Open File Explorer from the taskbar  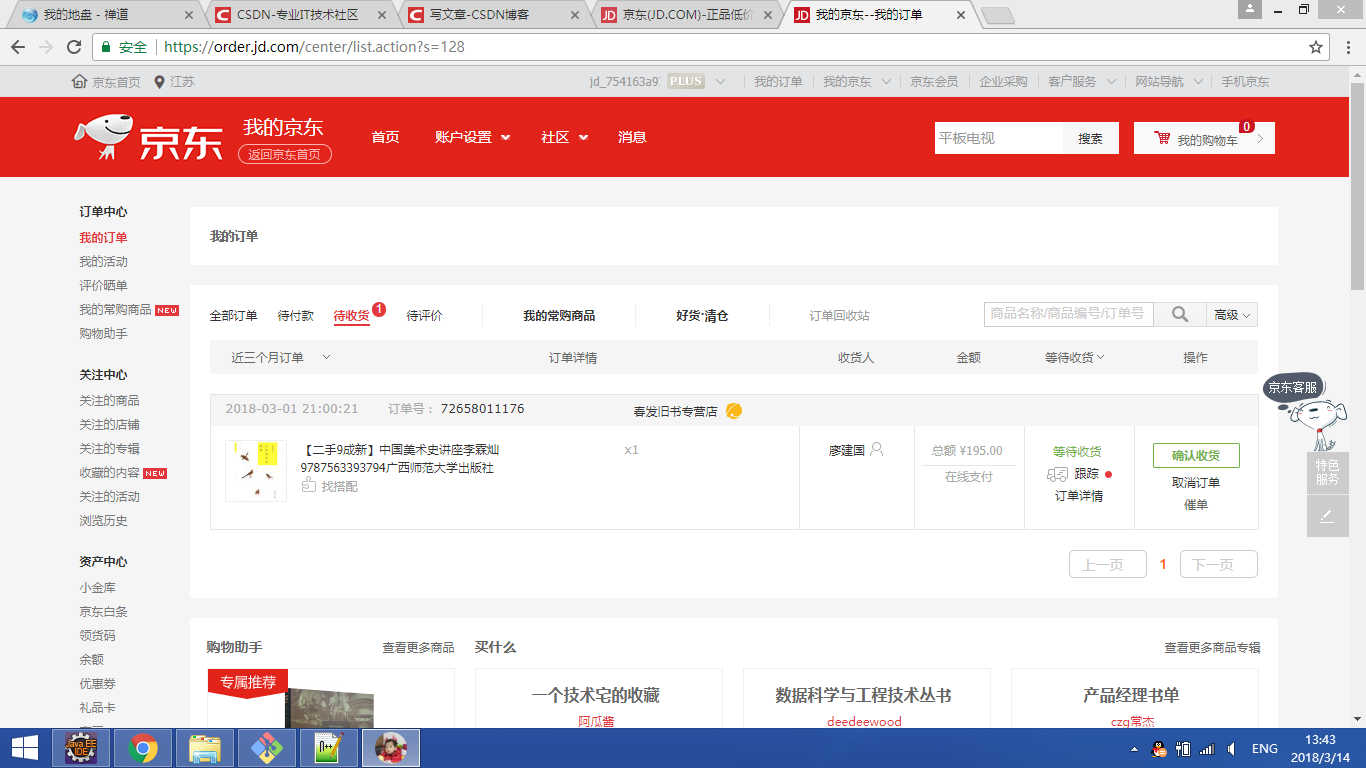coord(205,748)
